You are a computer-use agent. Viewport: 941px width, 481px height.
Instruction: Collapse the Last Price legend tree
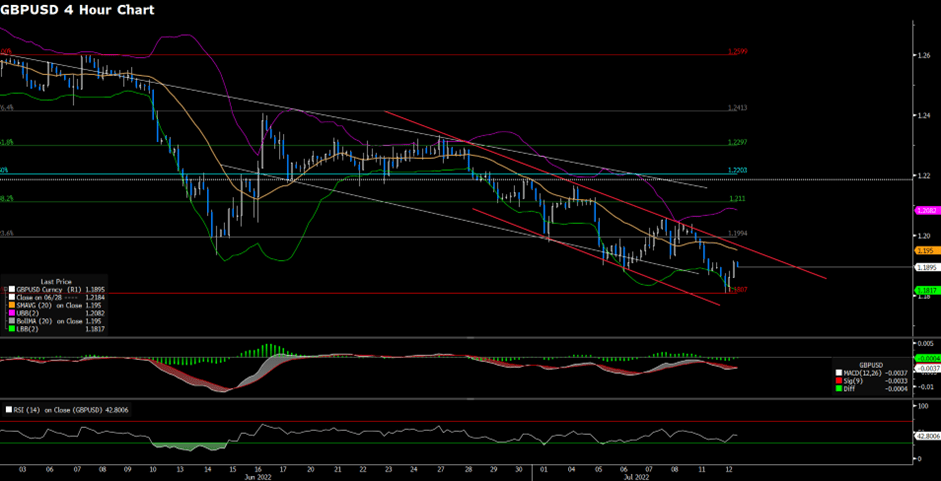(x=3, y=290)
